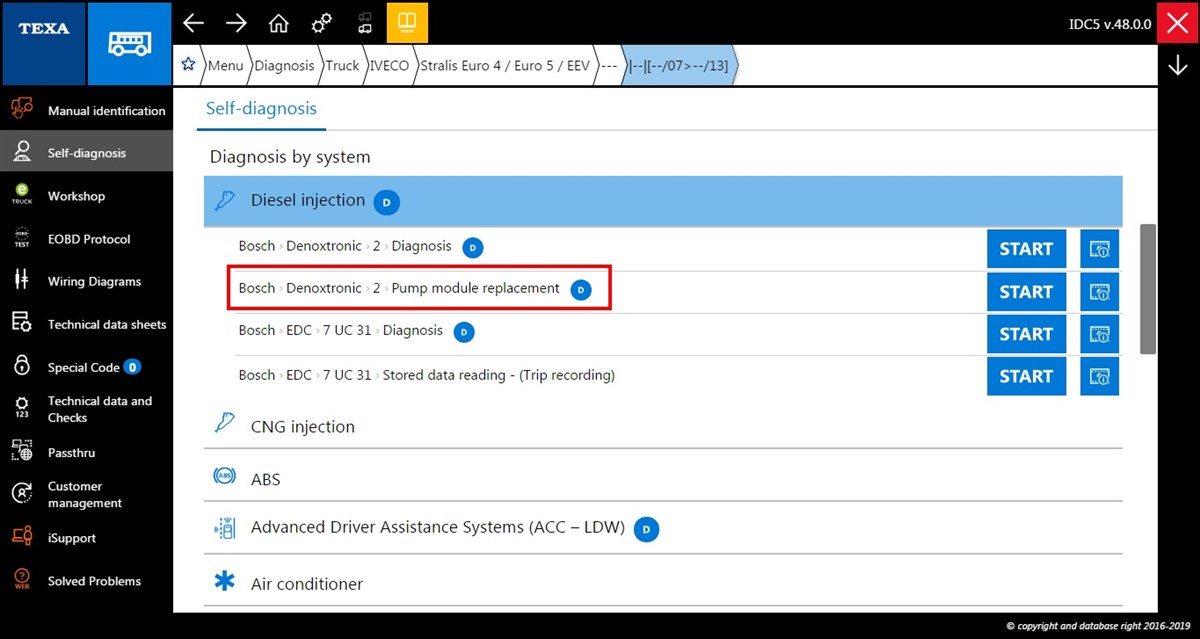Open Solved Problems in the sidebar
This screenshot has width=1200, height=639.
(x=86, y=581)
